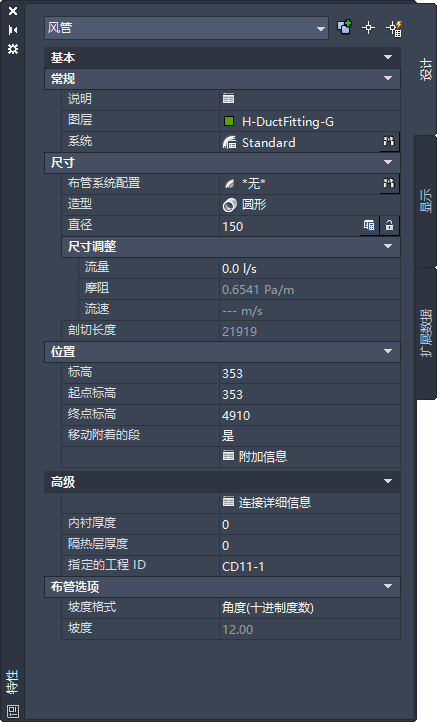Viewport: 437px width, 722px height.
Task: Open 附加信息 additional information
Action: [255, 457]
